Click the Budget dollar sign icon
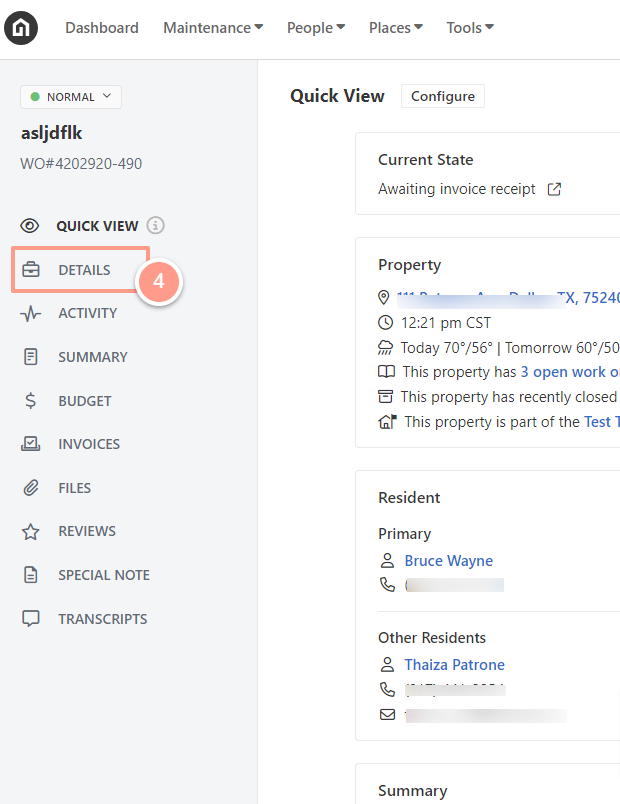Viewport: 620px width, 804px height. click(x=31, y=400)
